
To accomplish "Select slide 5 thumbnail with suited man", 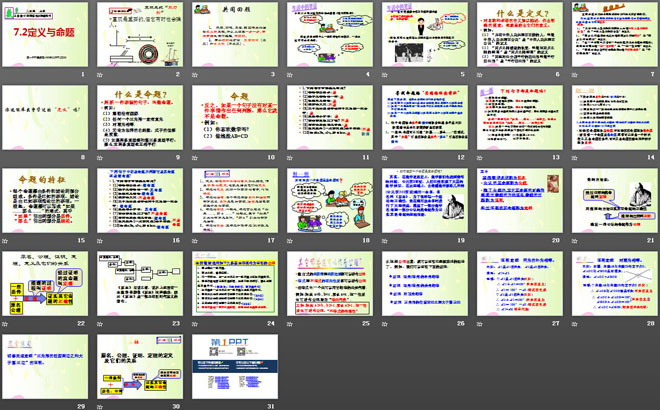I will 425,35.
